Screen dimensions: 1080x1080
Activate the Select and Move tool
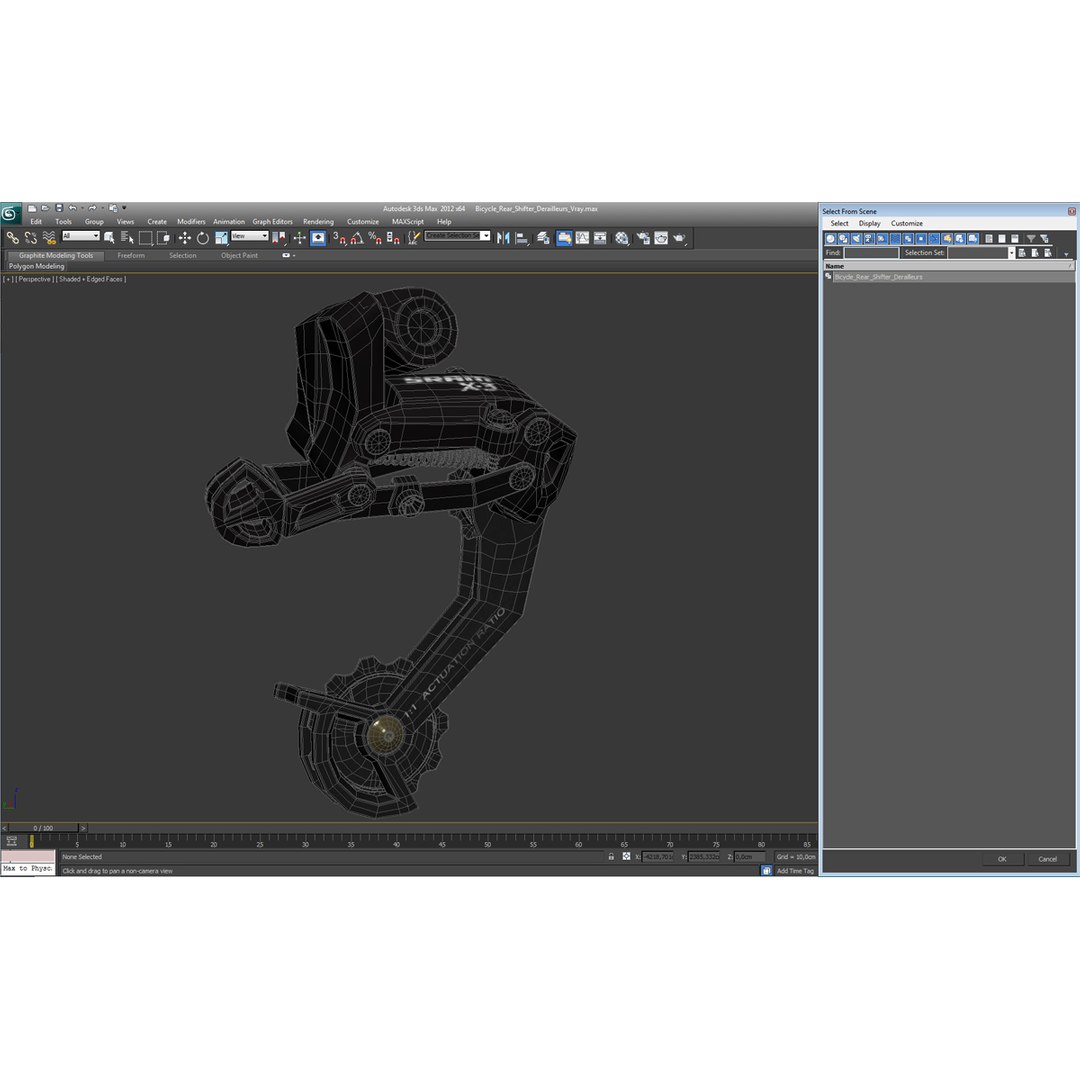click(x=185, y=238)
